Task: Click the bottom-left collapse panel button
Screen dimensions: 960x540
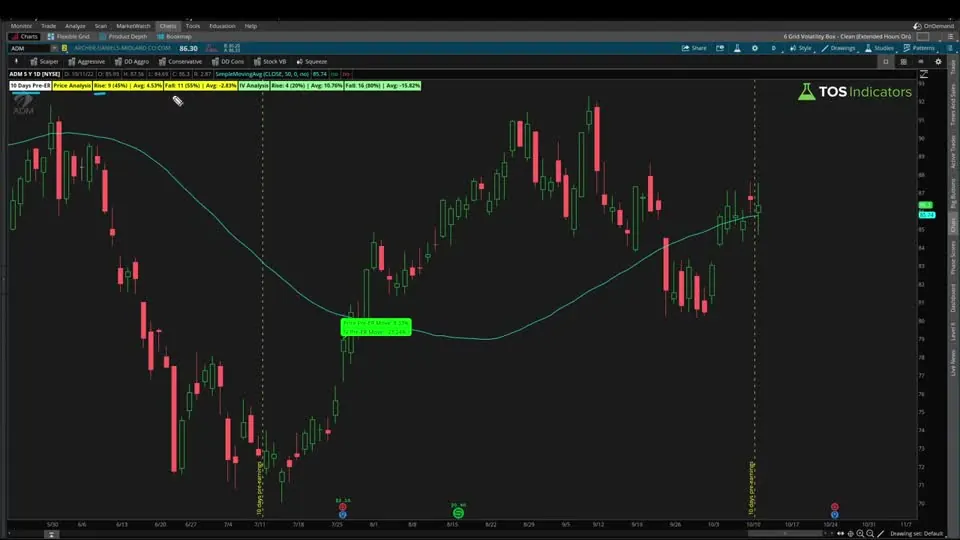Action: [51, 534]
